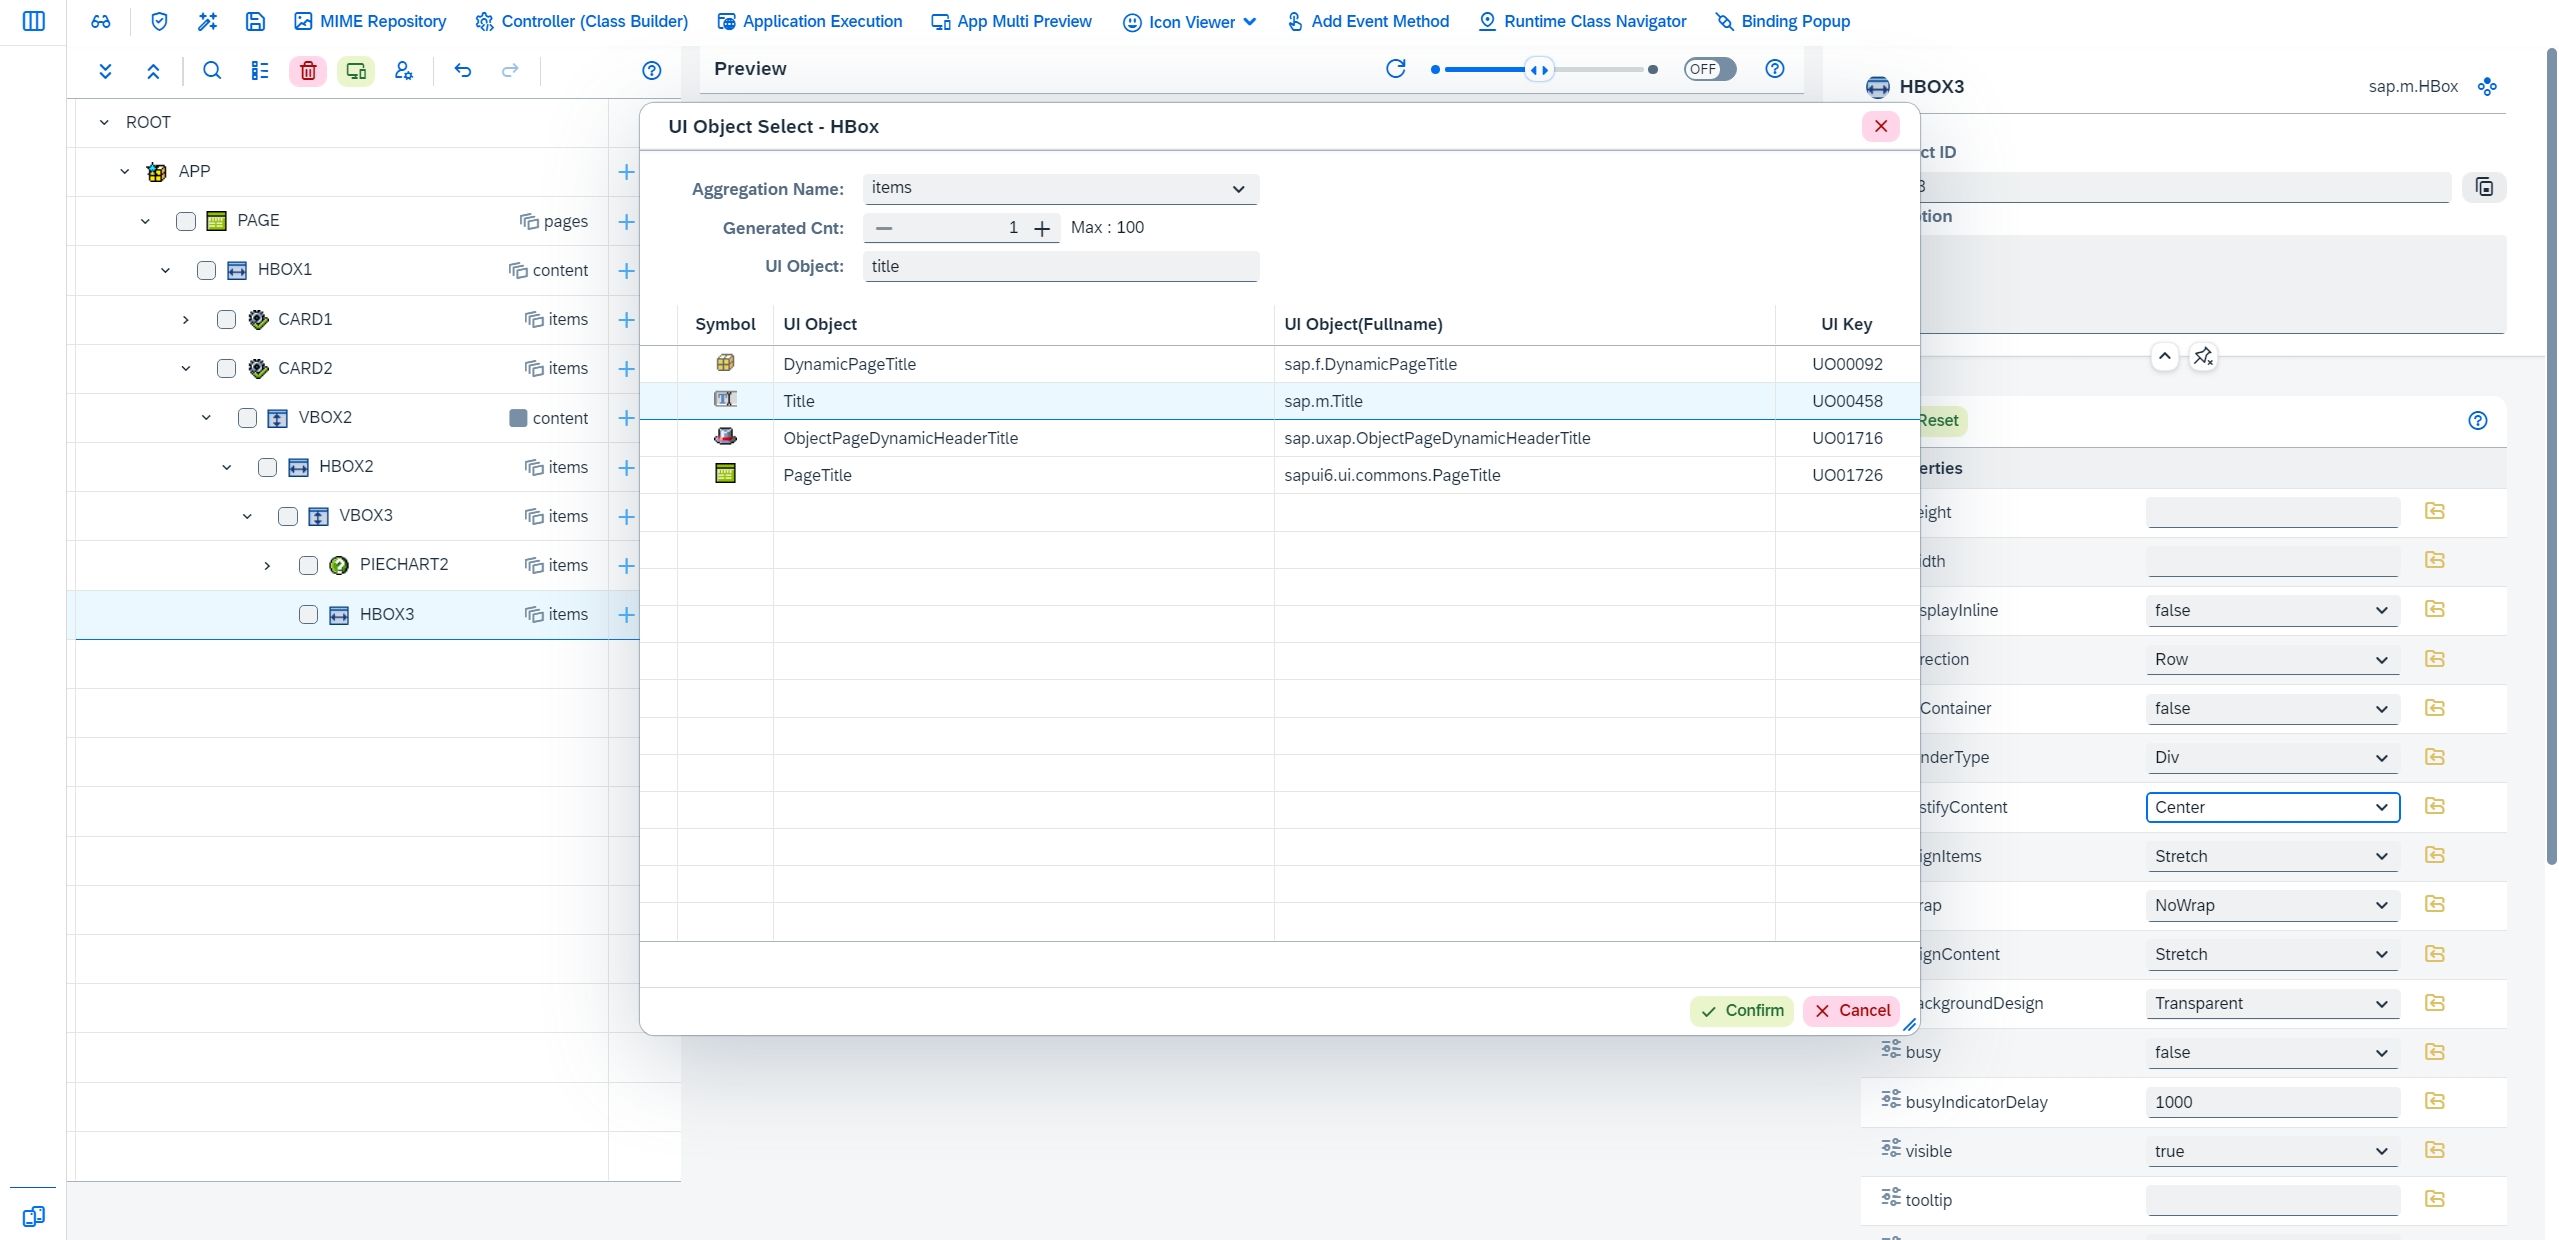Open binding folder icon for justifyContent
Screen dimensions: 2559x1240
pyautogui.click(x=2435, y=806)
